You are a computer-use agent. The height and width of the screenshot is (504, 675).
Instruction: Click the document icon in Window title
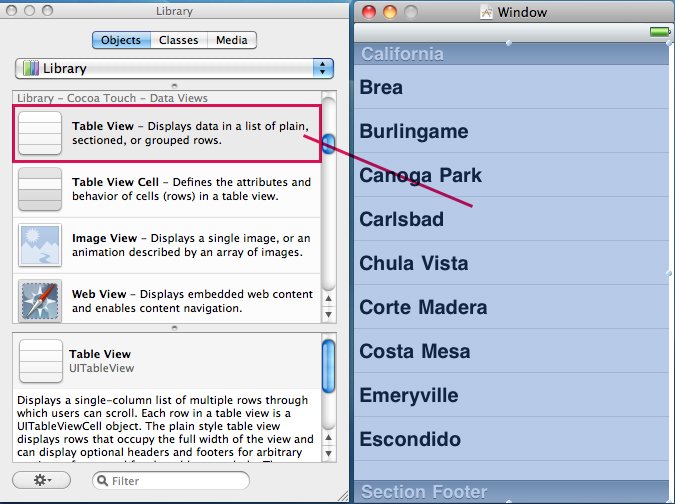tap(486, 12)
